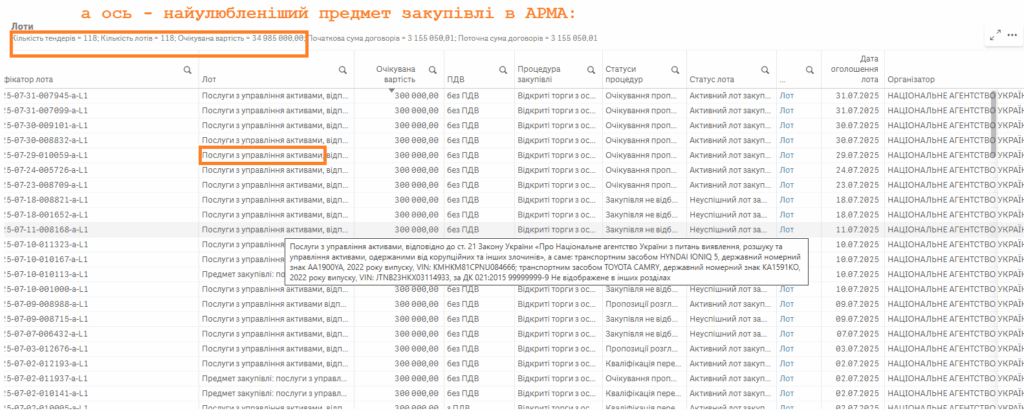Click sort arrow under Очікувана вартість
This screenshot has height=411, width=1024.
point(392,90)
